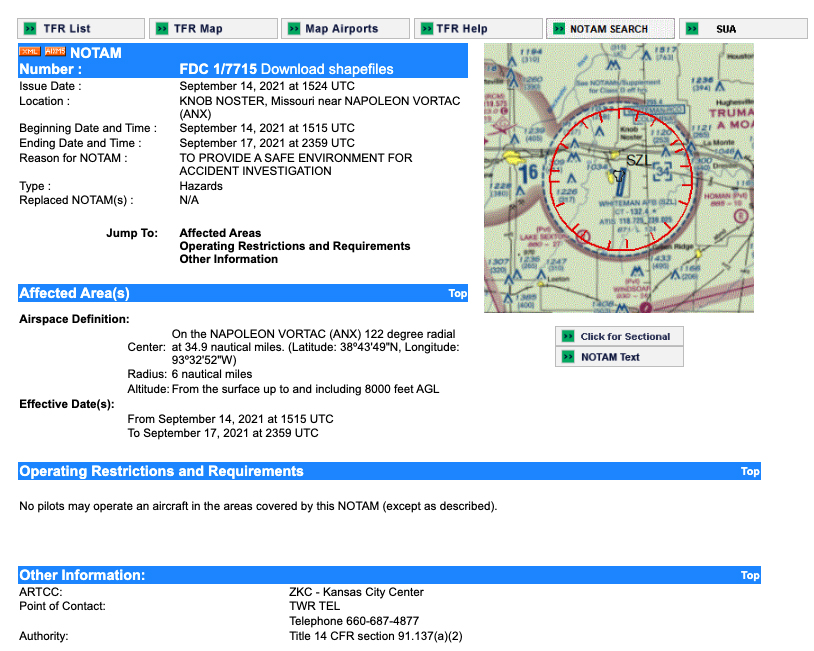Click Top link in Affected Area(s) header
Screen dimensions: 814x651
point(457,294)
